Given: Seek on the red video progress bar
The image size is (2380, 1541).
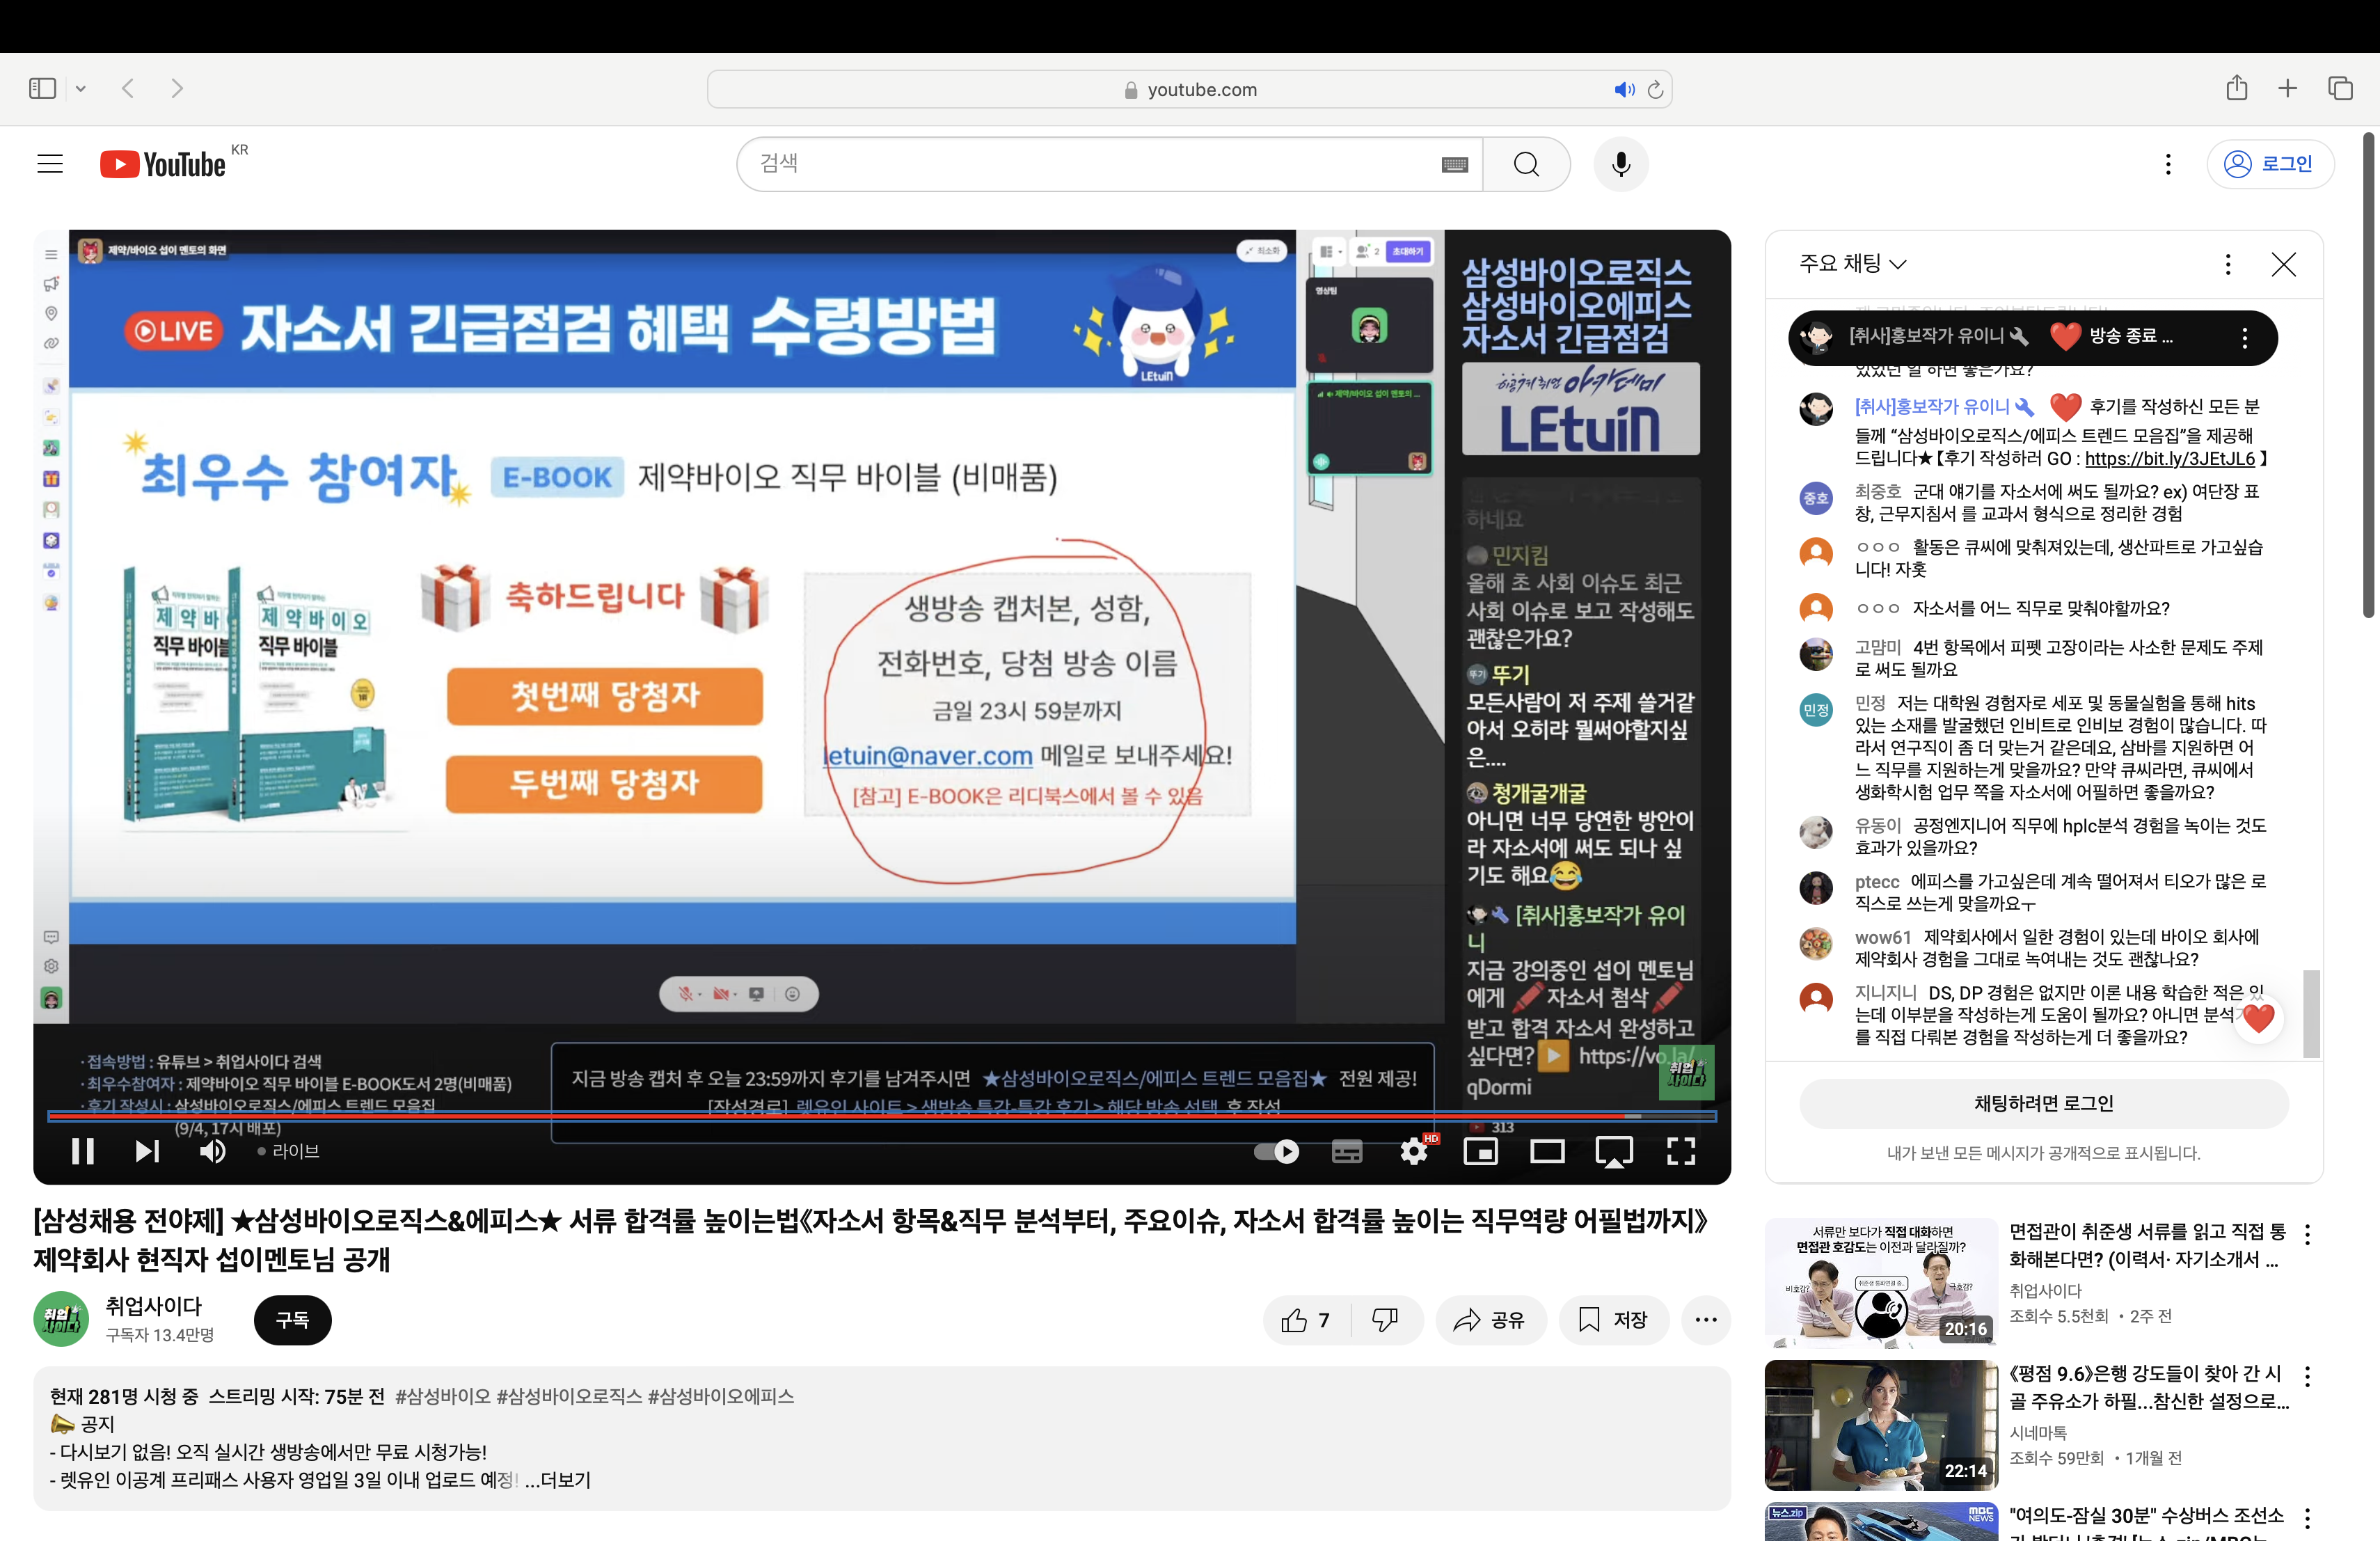Looking at the screenshot, I should click(881, 1115).
